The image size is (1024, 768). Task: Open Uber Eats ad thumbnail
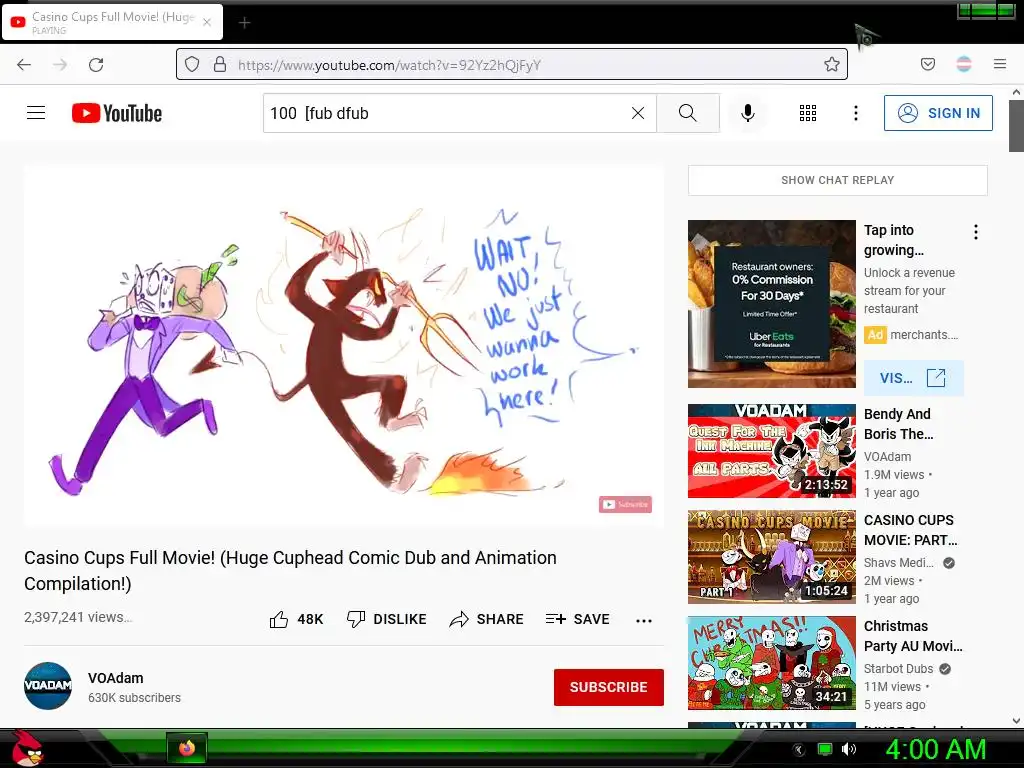pos(771,304)
